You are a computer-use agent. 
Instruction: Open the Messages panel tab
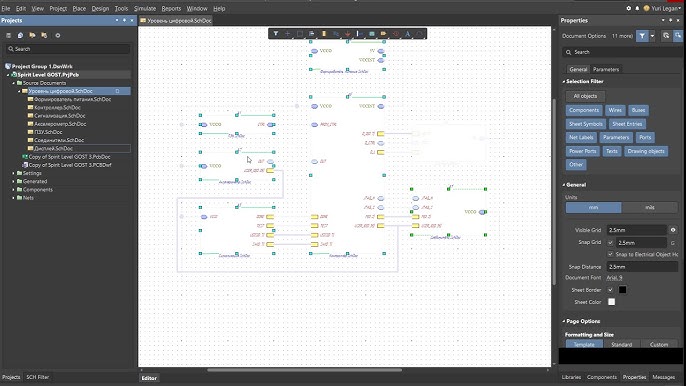[663, 377]
